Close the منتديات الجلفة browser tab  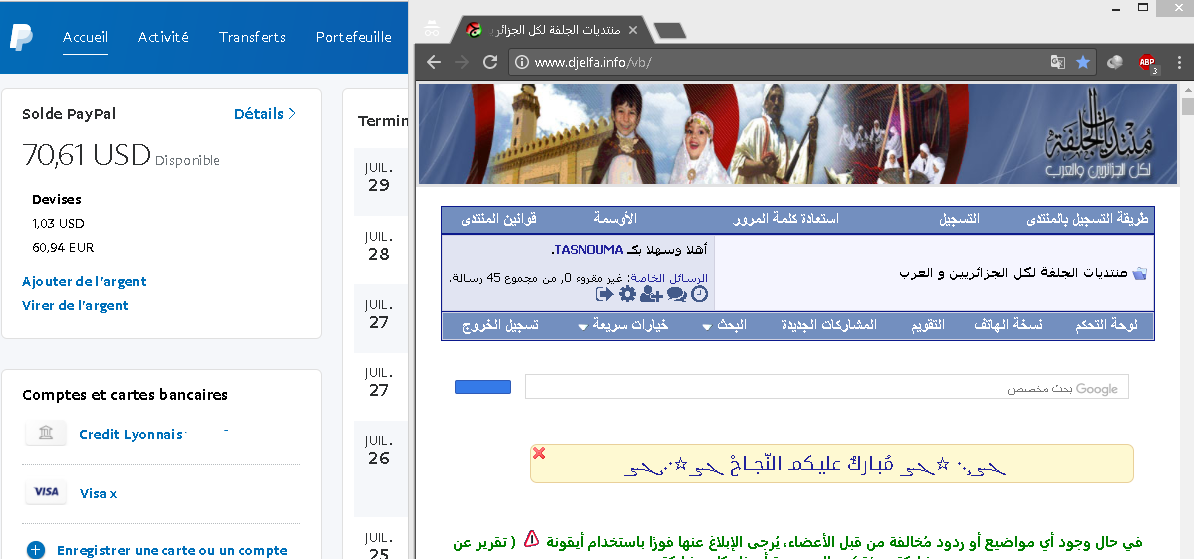coord(632,30)
